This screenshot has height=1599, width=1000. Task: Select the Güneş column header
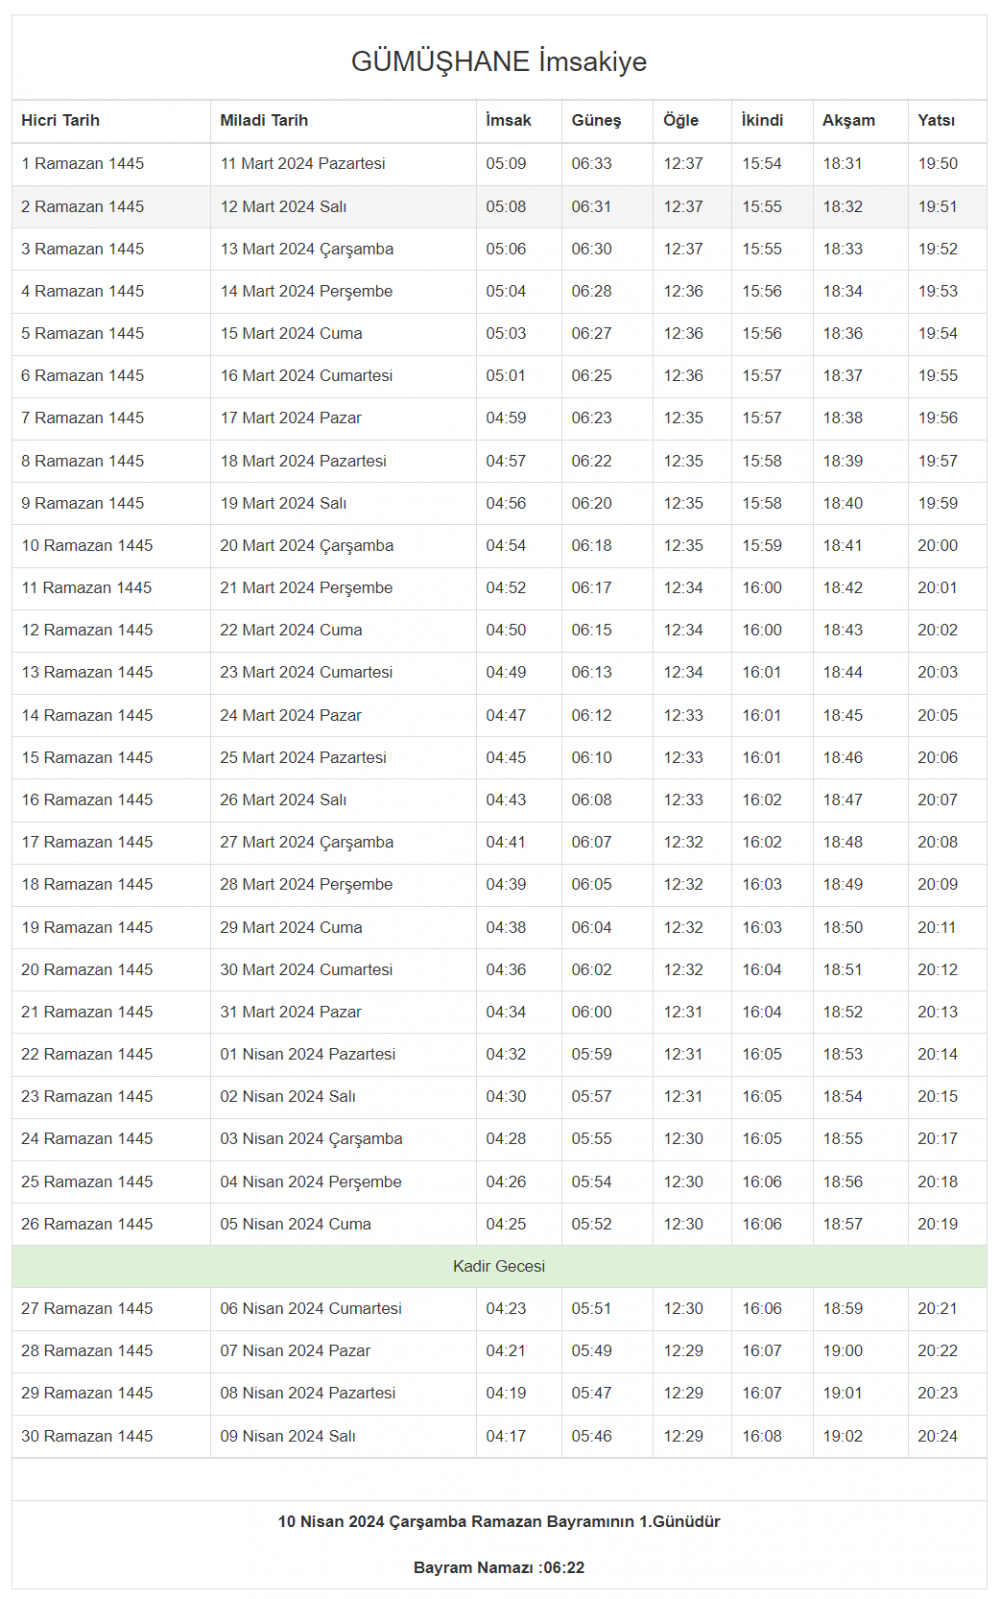[596, 120]
